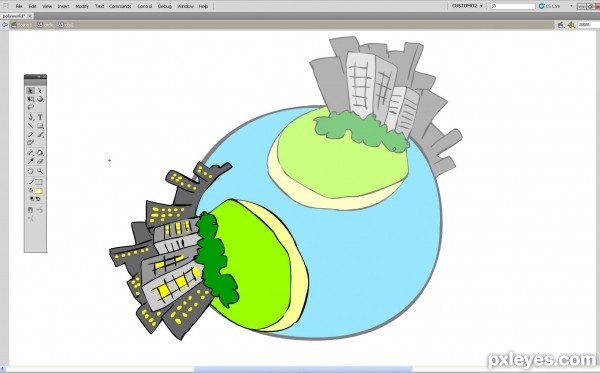Open the Debug menu
The height and width of the screenshot is (373, 600).
[x=165, y=6]
